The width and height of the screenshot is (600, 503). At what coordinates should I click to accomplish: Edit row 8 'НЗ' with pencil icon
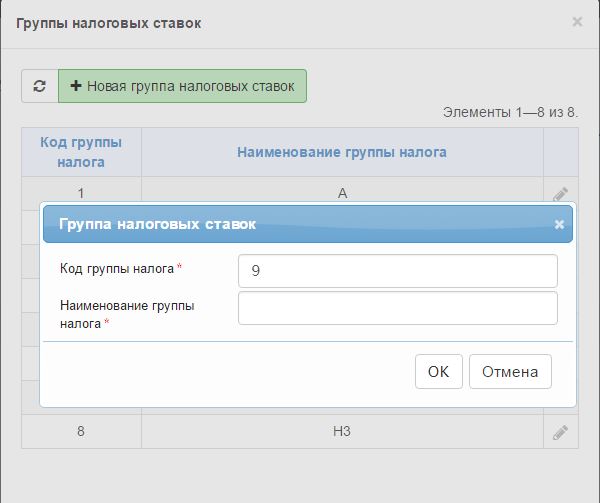click(560, 432)
